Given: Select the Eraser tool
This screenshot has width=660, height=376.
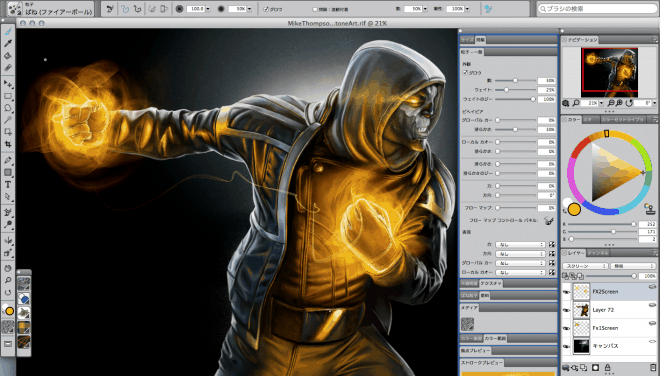Looking at the screenshot, I should 8,67.
